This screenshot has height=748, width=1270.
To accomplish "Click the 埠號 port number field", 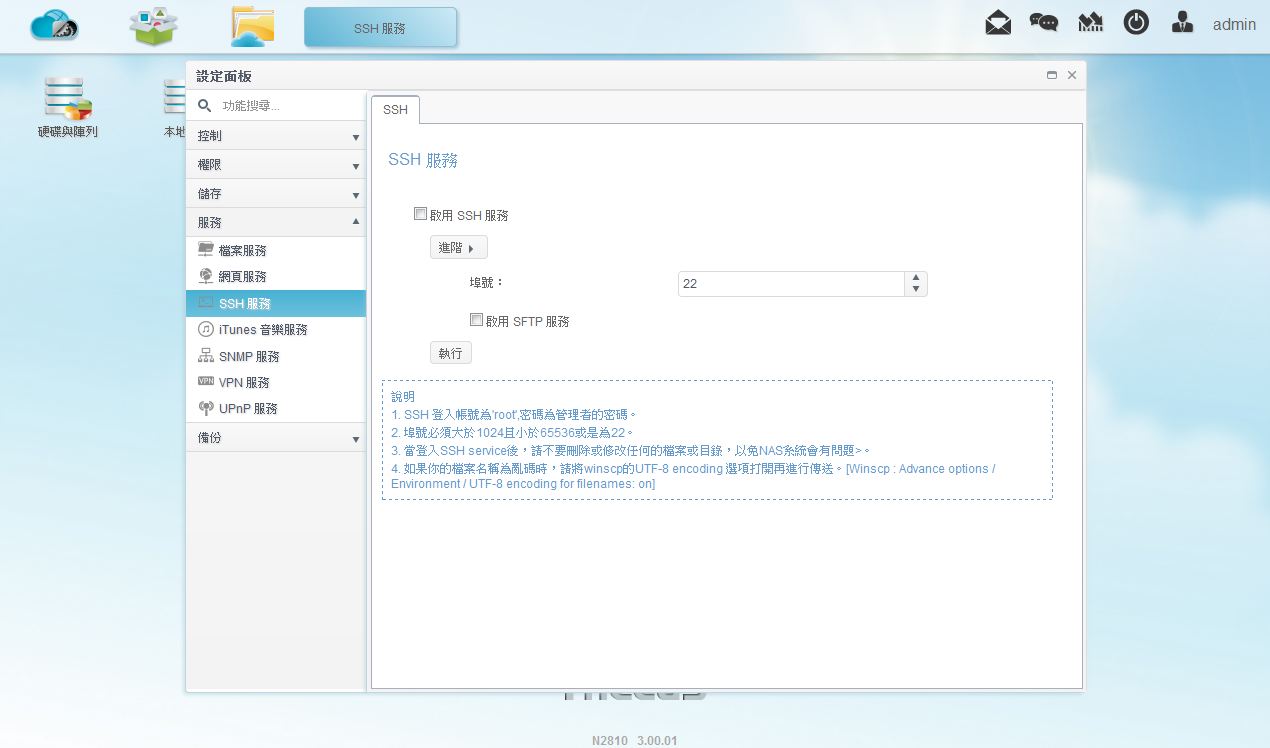I will tap(791, 284).
